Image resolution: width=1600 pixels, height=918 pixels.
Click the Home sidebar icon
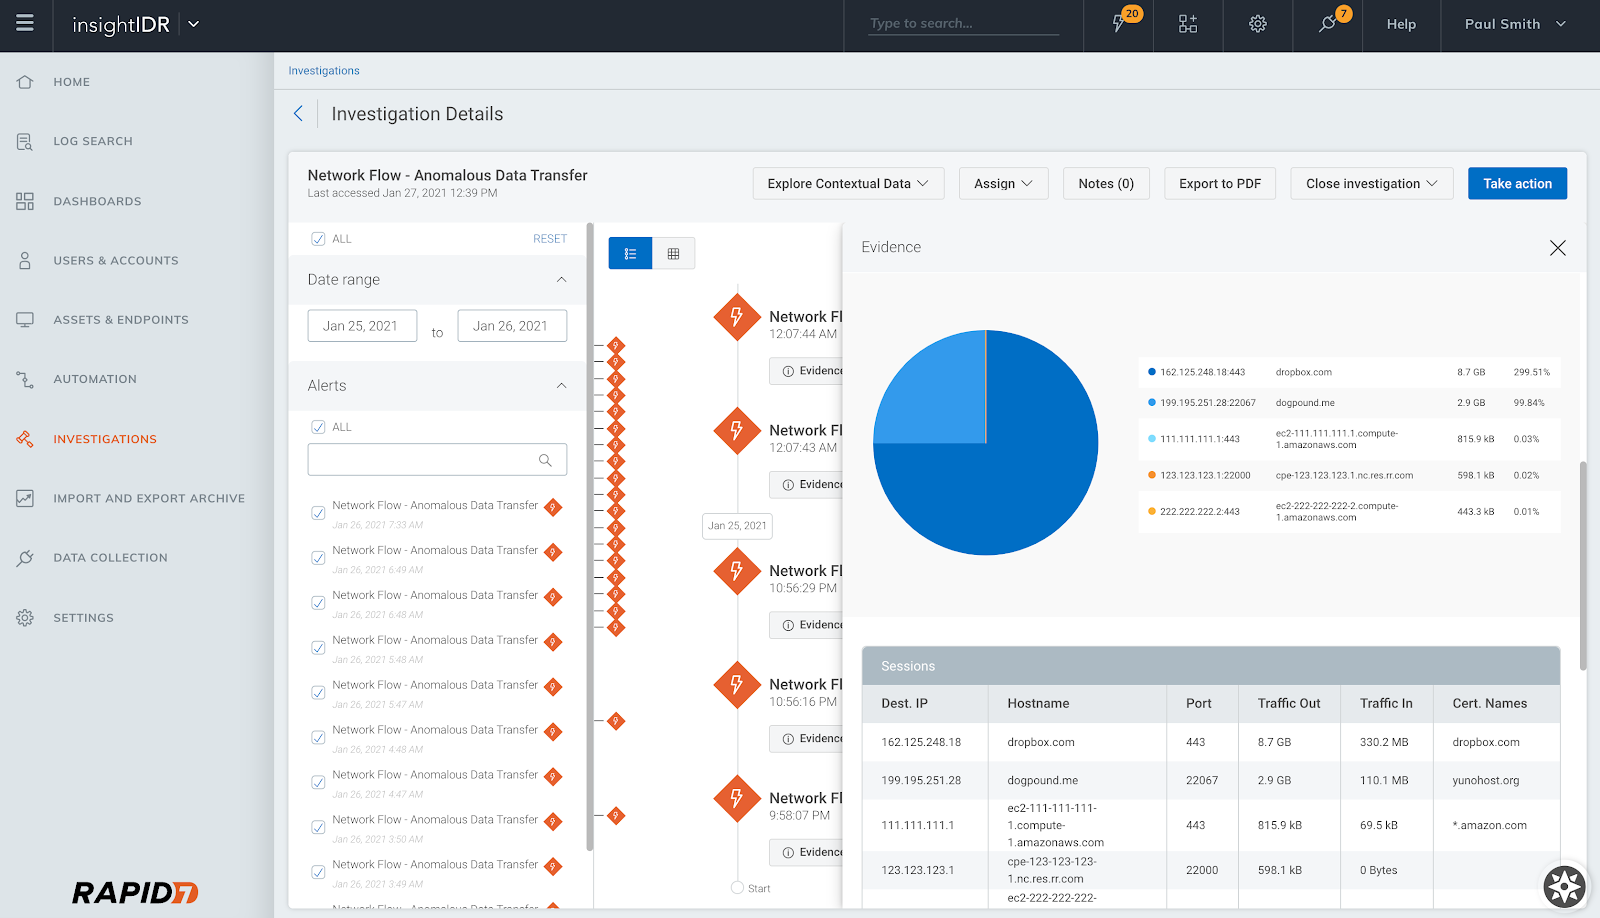(x=25, y=82)
